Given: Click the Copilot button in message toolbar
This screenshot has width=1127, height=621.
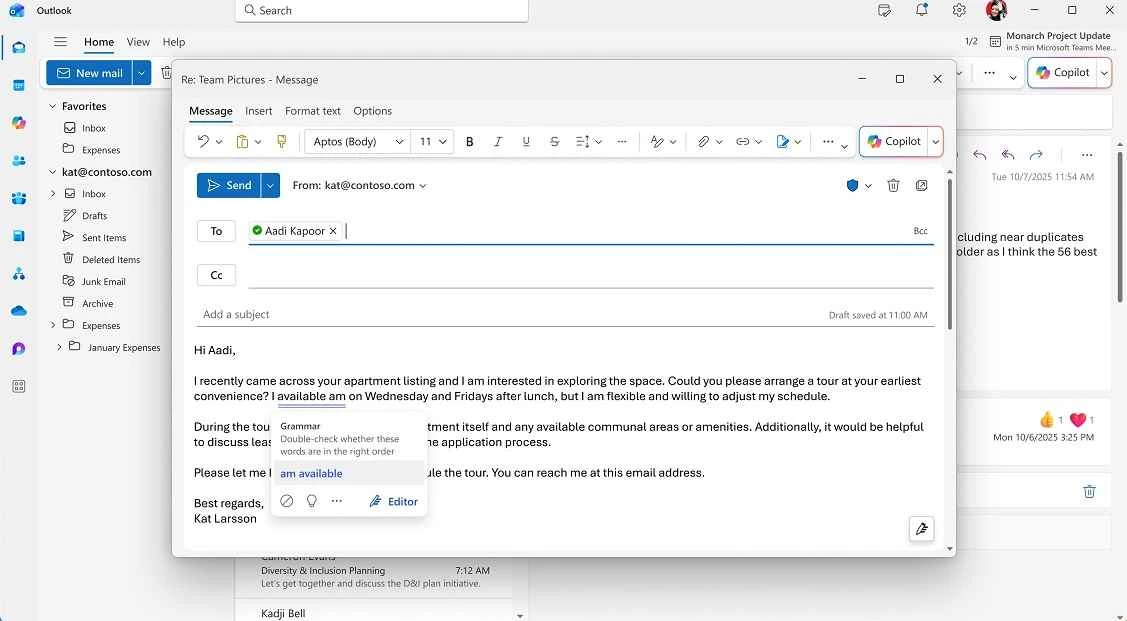Looking at the screenshot, I should 893,142.
